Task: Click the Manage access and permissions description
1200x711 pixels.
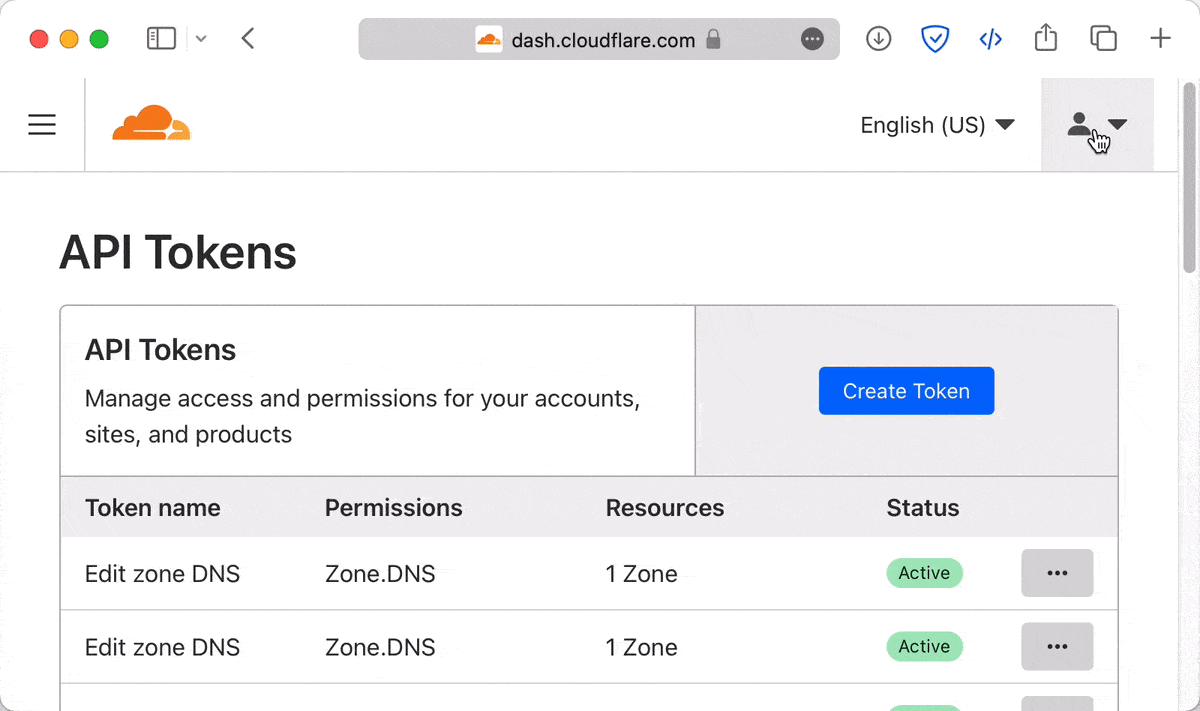Action: point(362,417)
